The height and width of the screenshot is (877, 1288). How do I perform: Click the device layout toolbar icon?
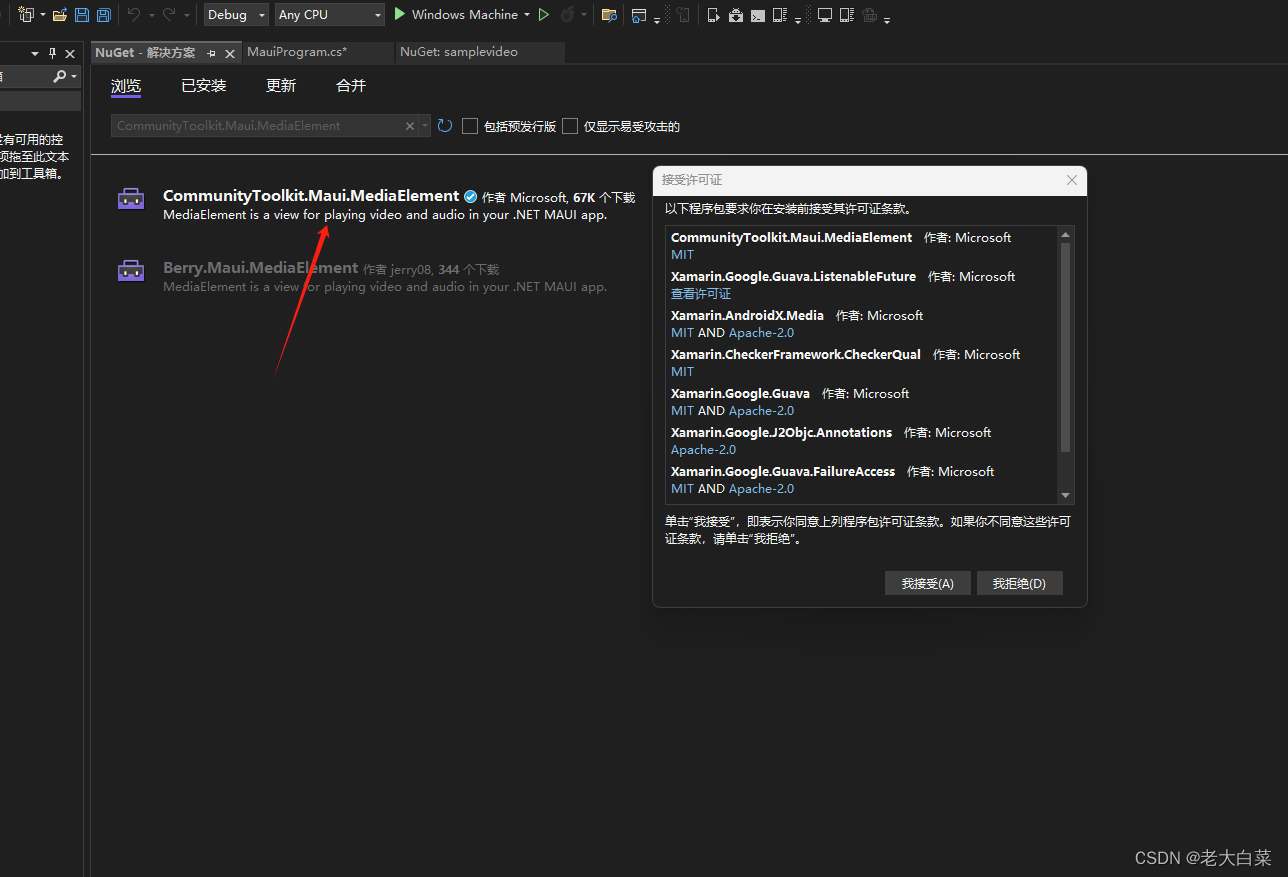tap(781, 14)
